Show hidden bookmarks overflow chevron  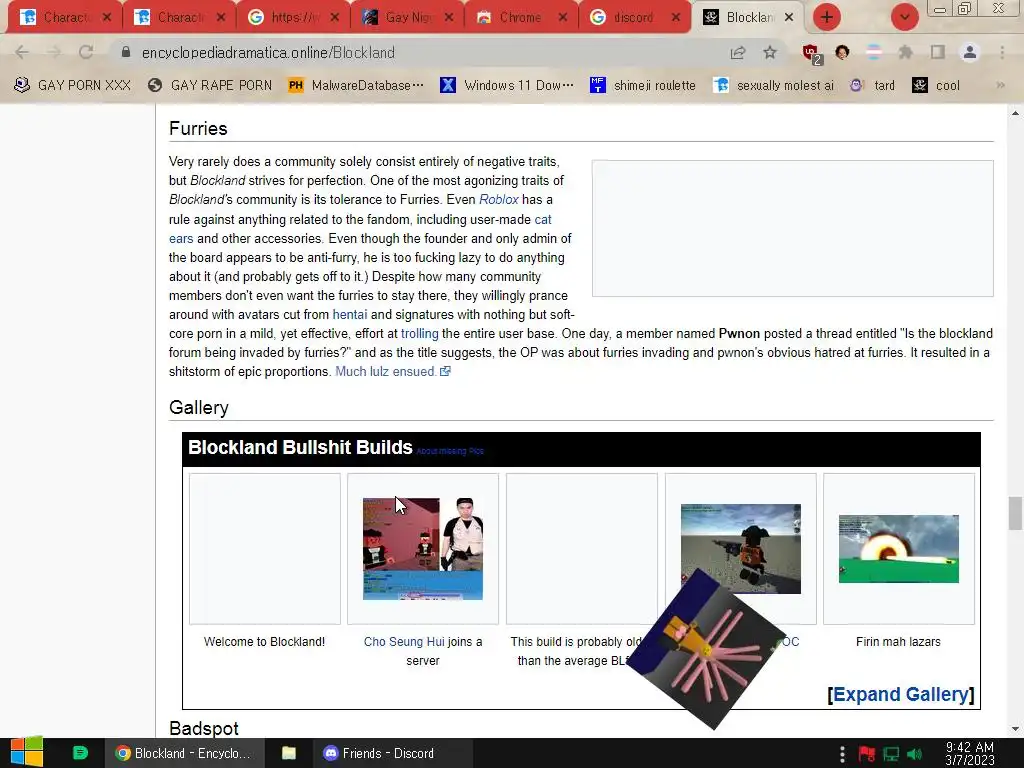coord(1000,85)
